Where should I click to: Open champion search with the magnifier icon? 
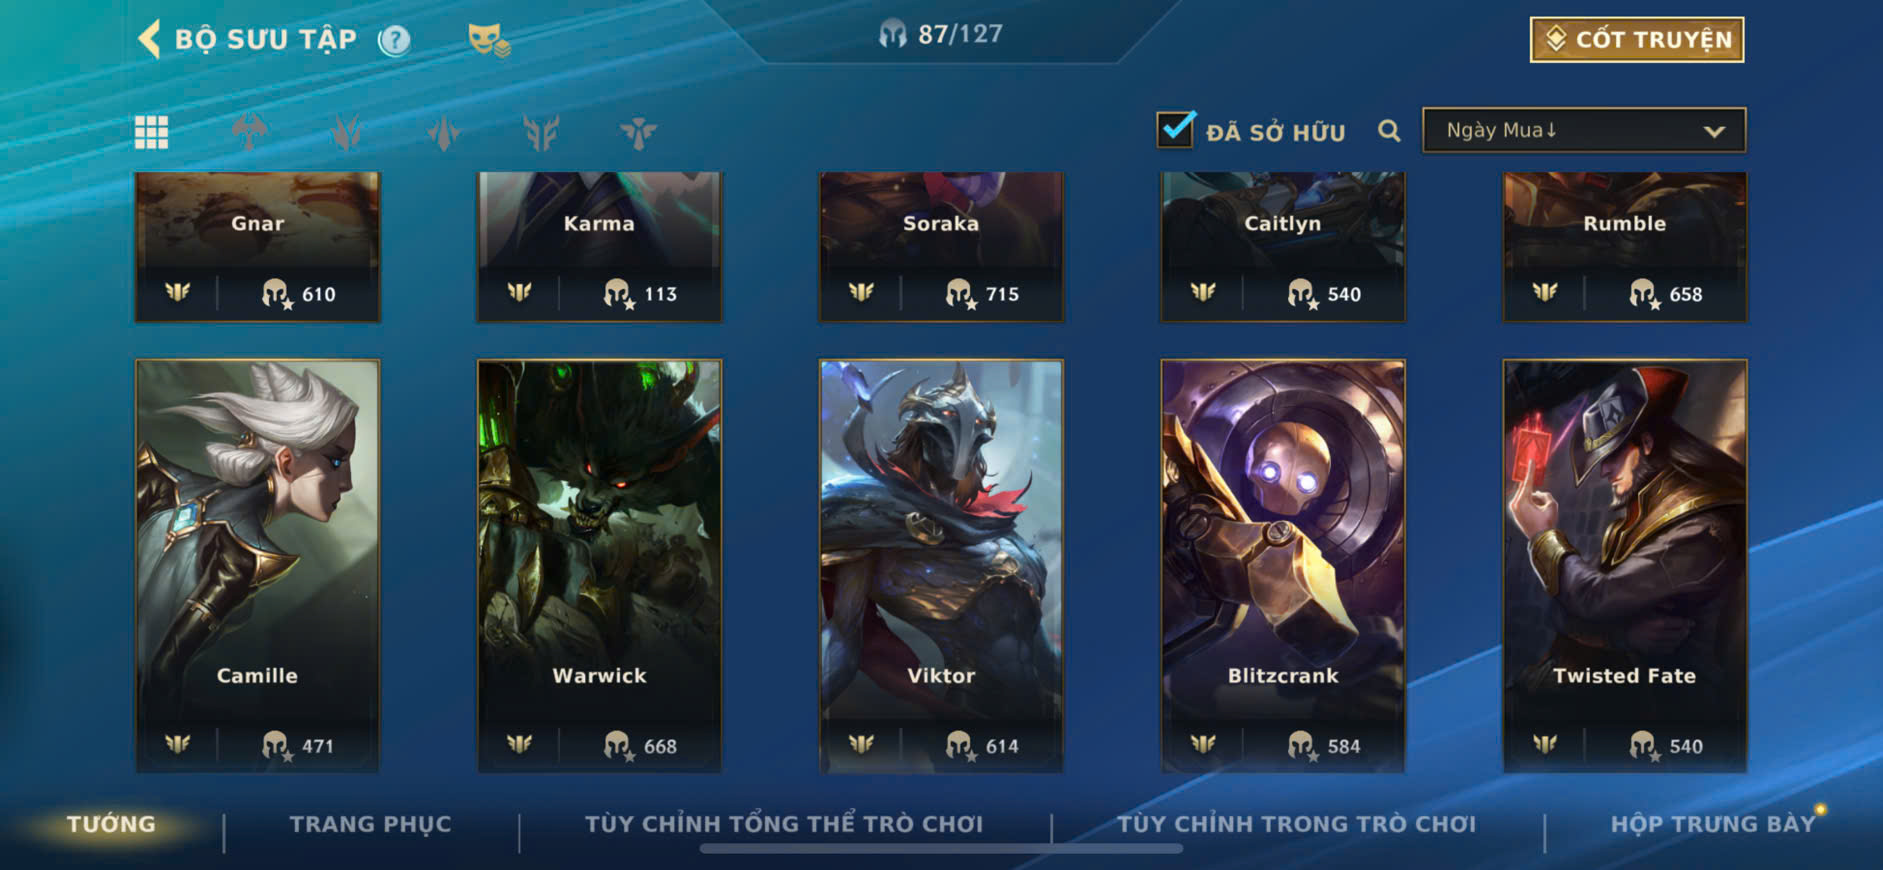click(x=1389, y=131)
